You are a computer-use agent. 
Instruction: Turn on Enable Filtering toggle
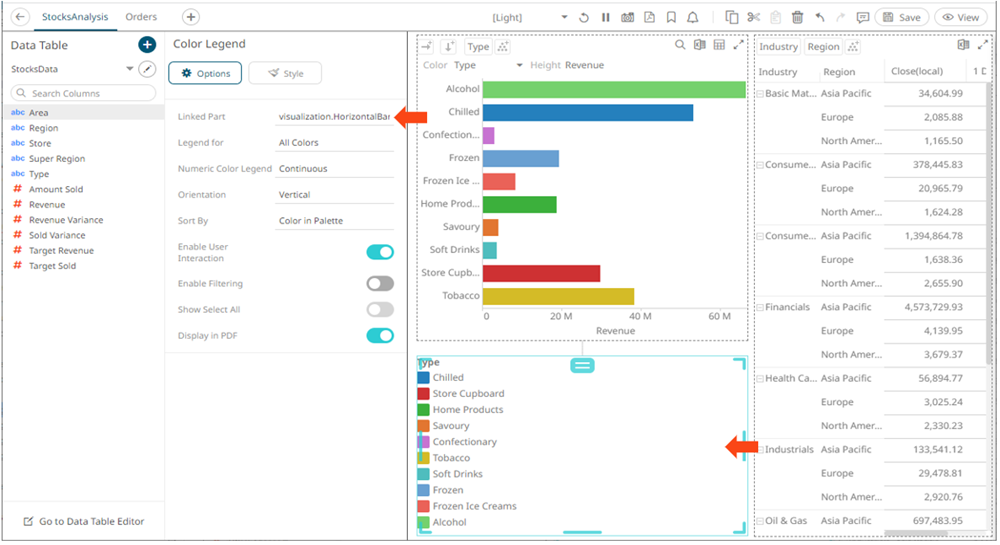coord(380,284)
